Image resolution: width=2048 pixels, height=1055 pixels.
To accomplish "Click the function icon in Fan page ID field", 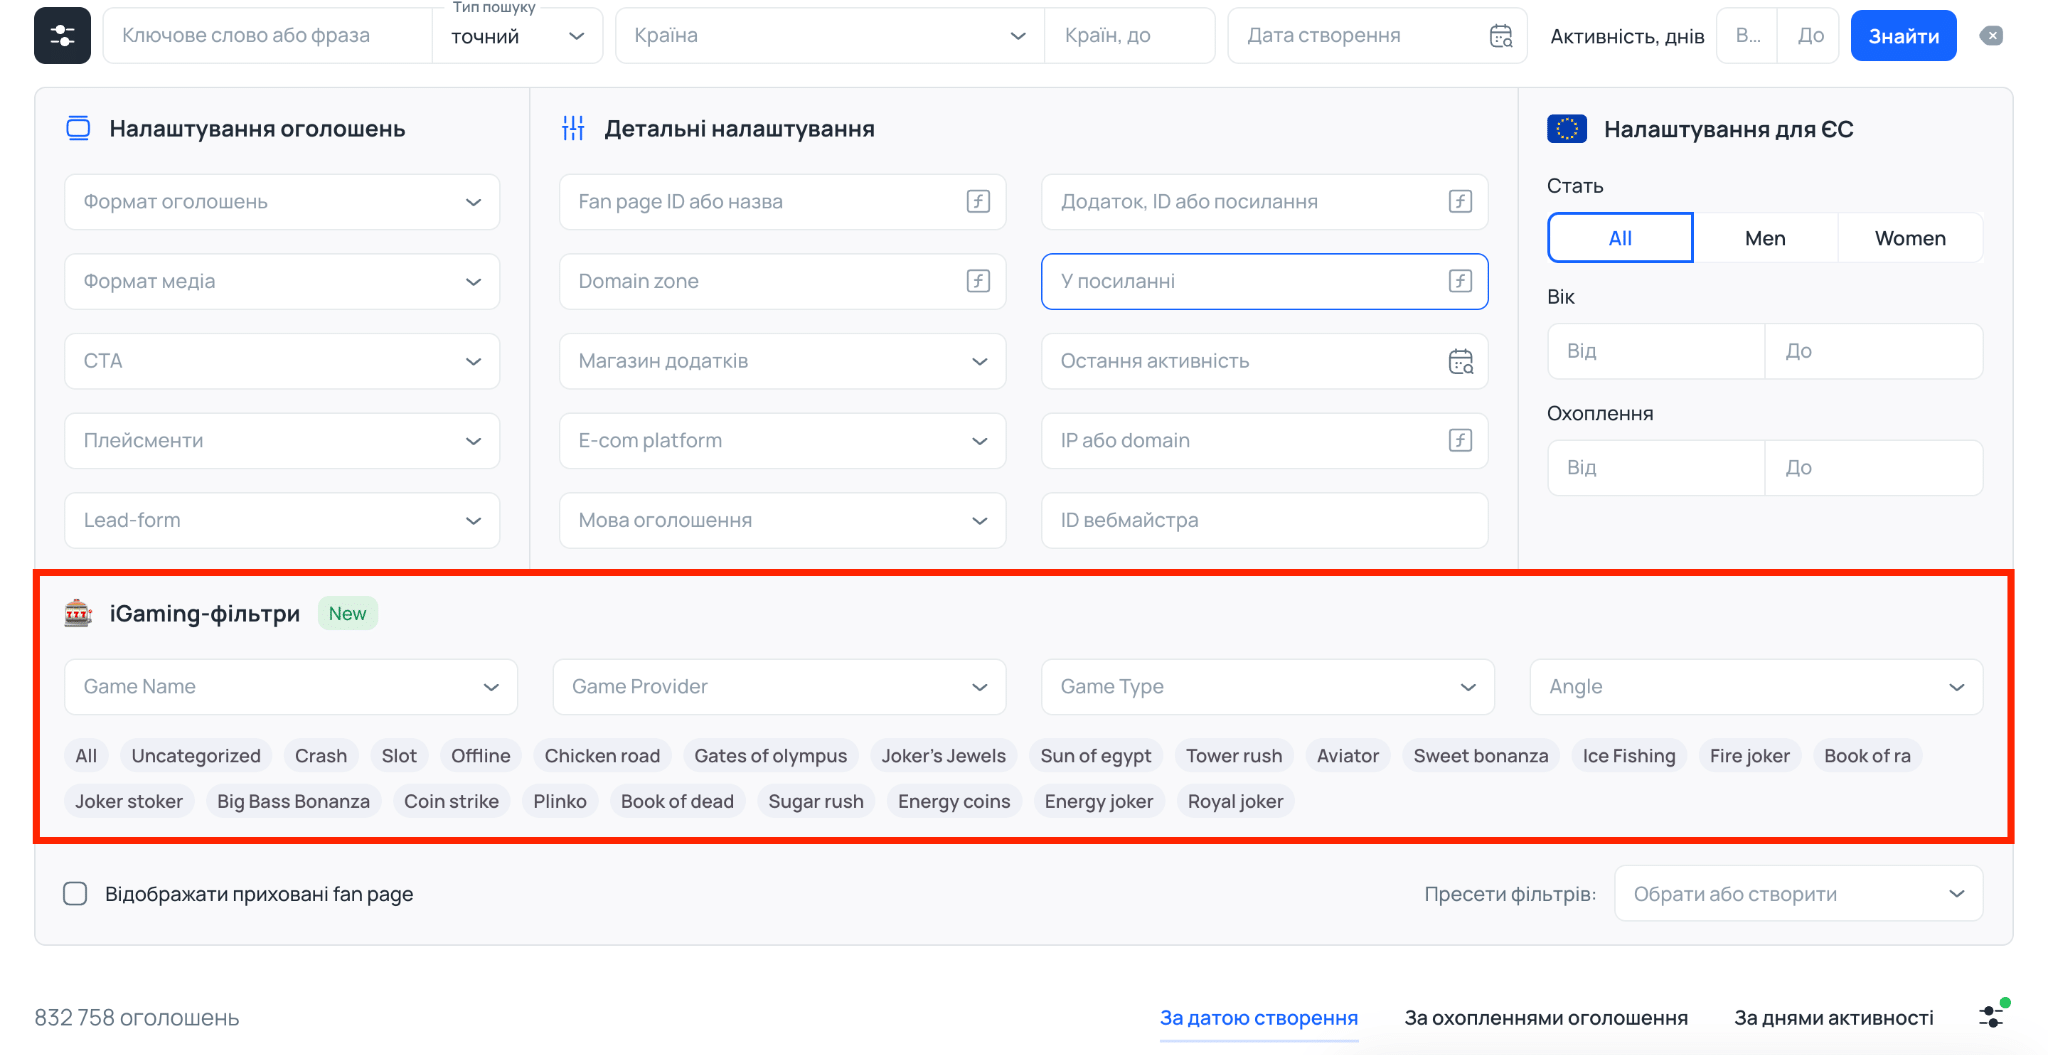I will tap(978, 201).
